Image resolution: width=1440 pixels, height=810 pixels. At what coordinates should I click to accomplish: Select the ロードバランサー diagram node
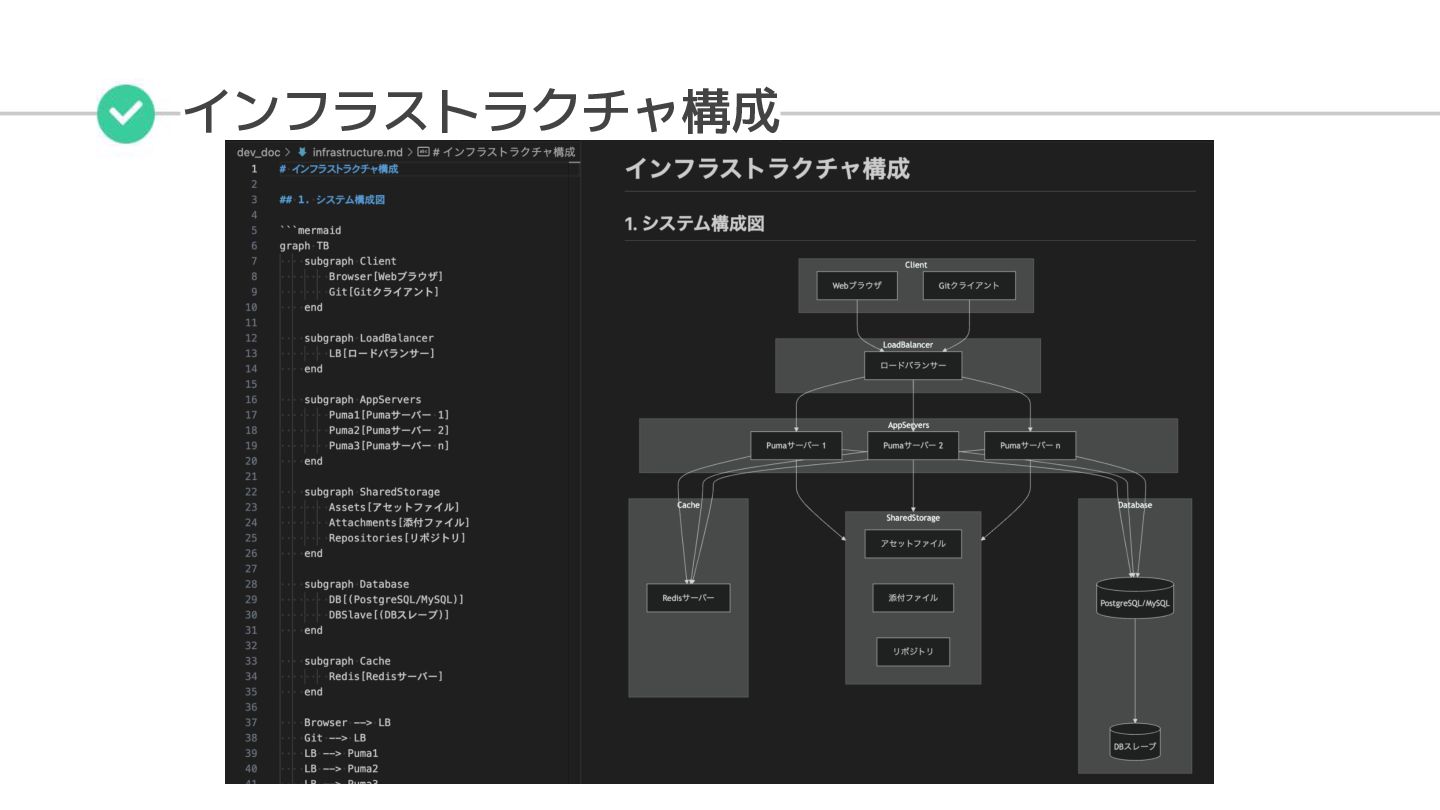(913, 366)
